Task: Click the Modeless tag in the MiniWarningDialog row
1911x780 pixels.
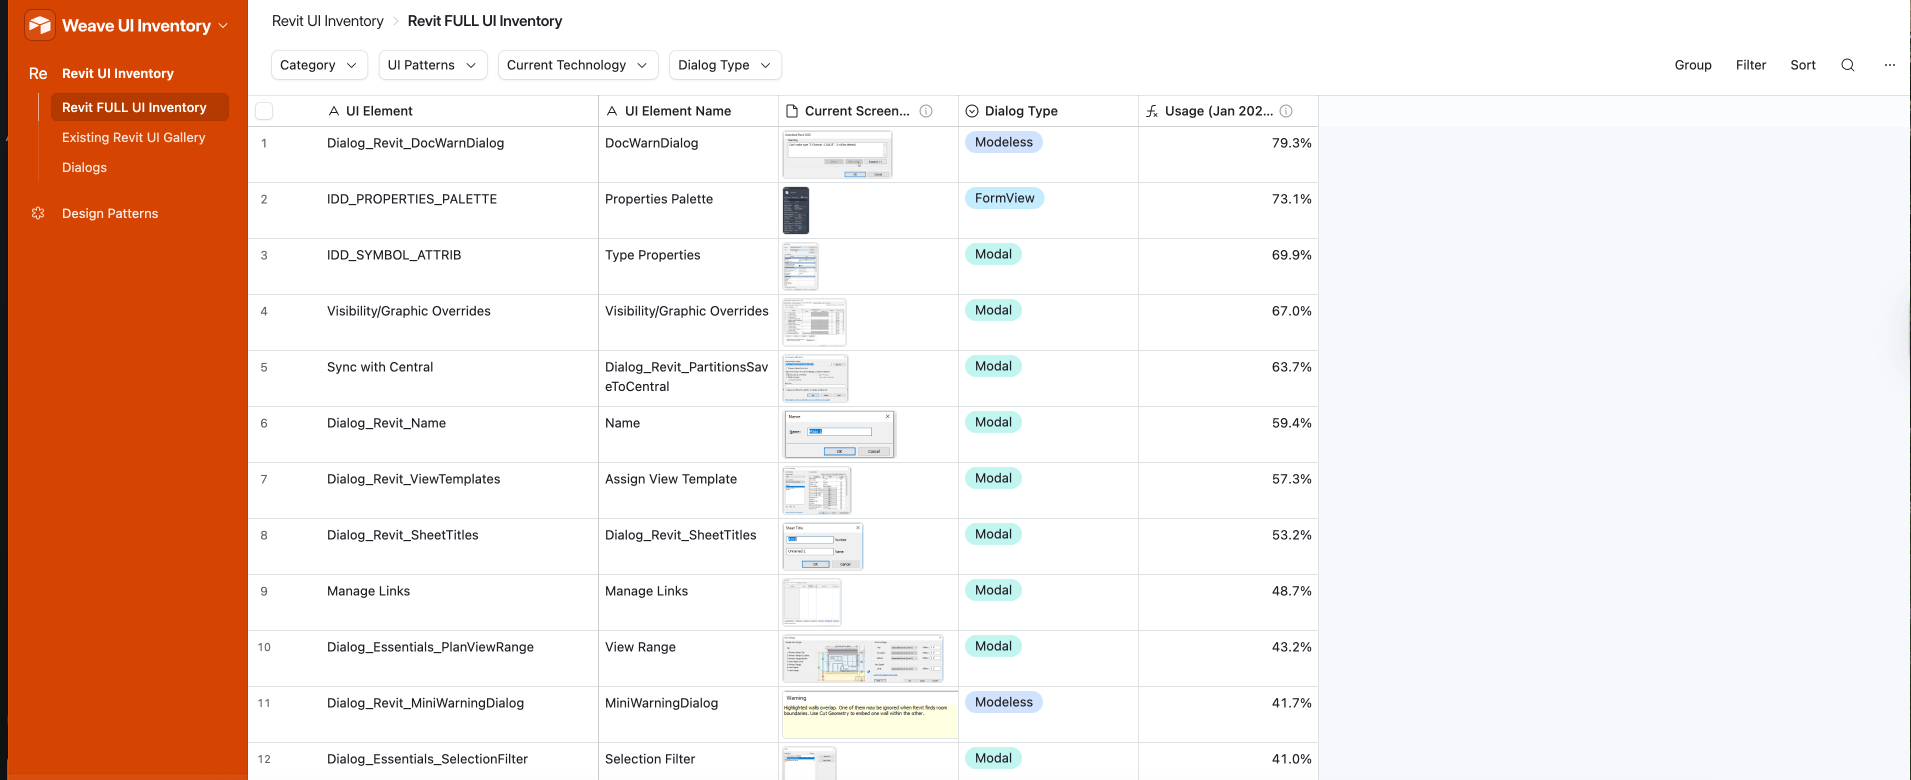Action: (1004, 702)
